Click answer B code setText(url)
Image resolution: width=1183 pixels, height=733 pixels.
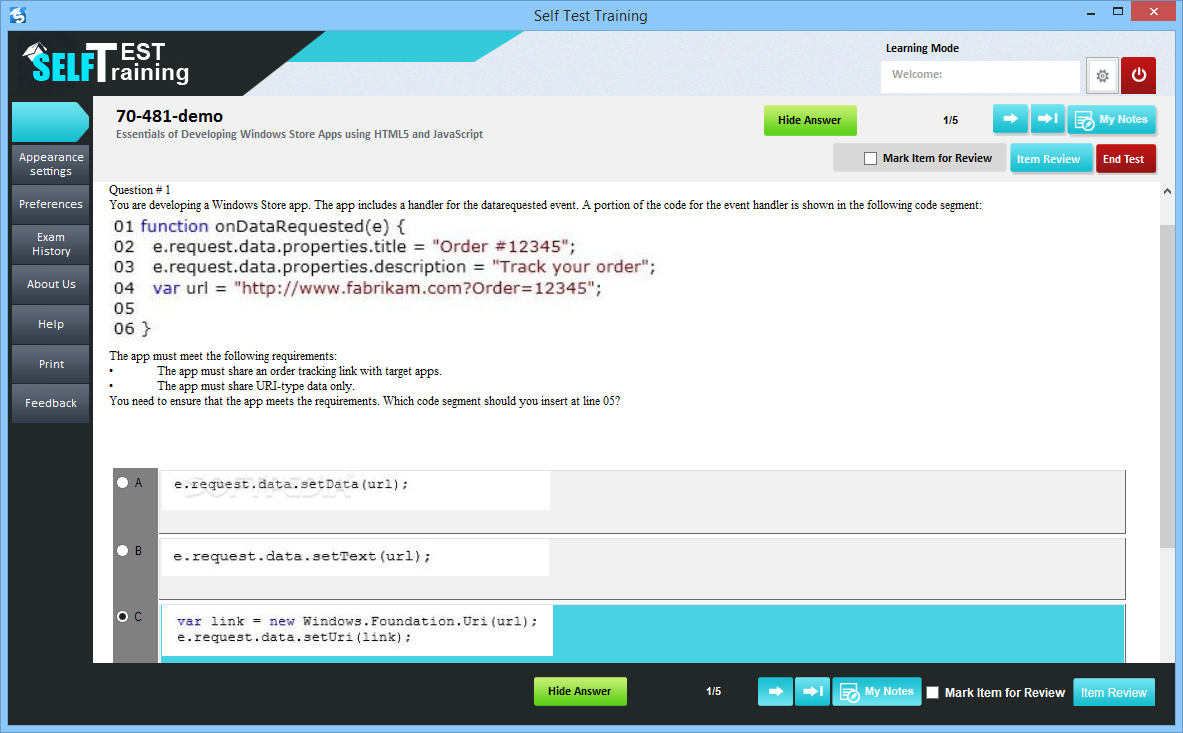coord(302,557)
